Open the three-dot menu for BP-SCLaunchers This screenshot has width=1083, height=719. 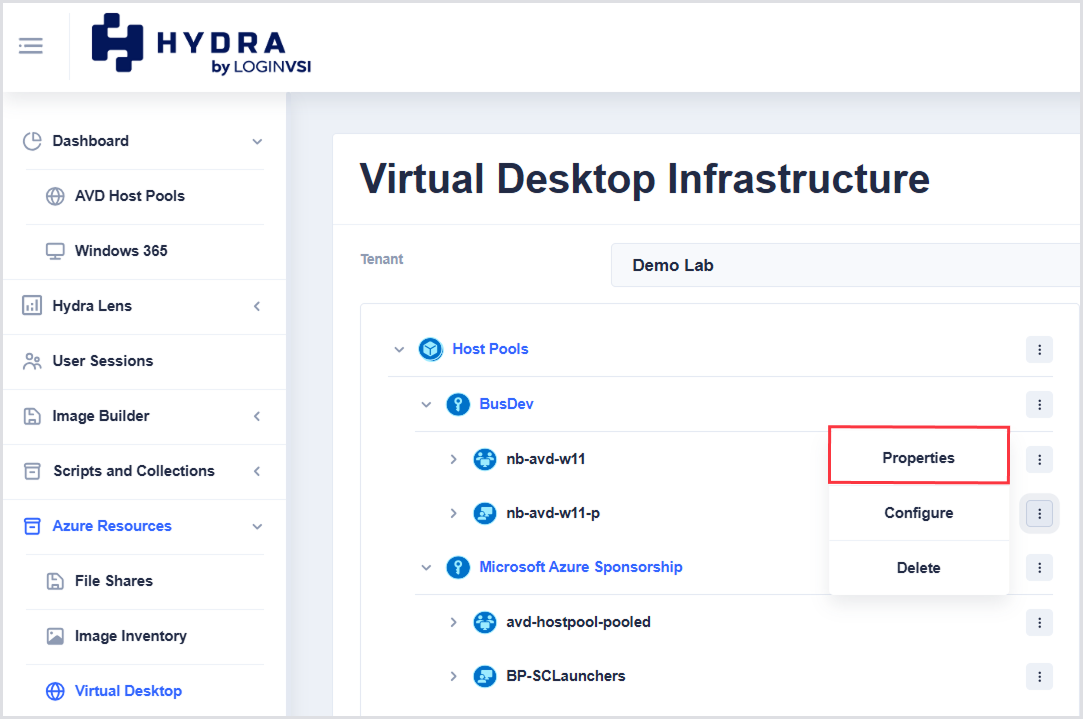click(1039, 677)
